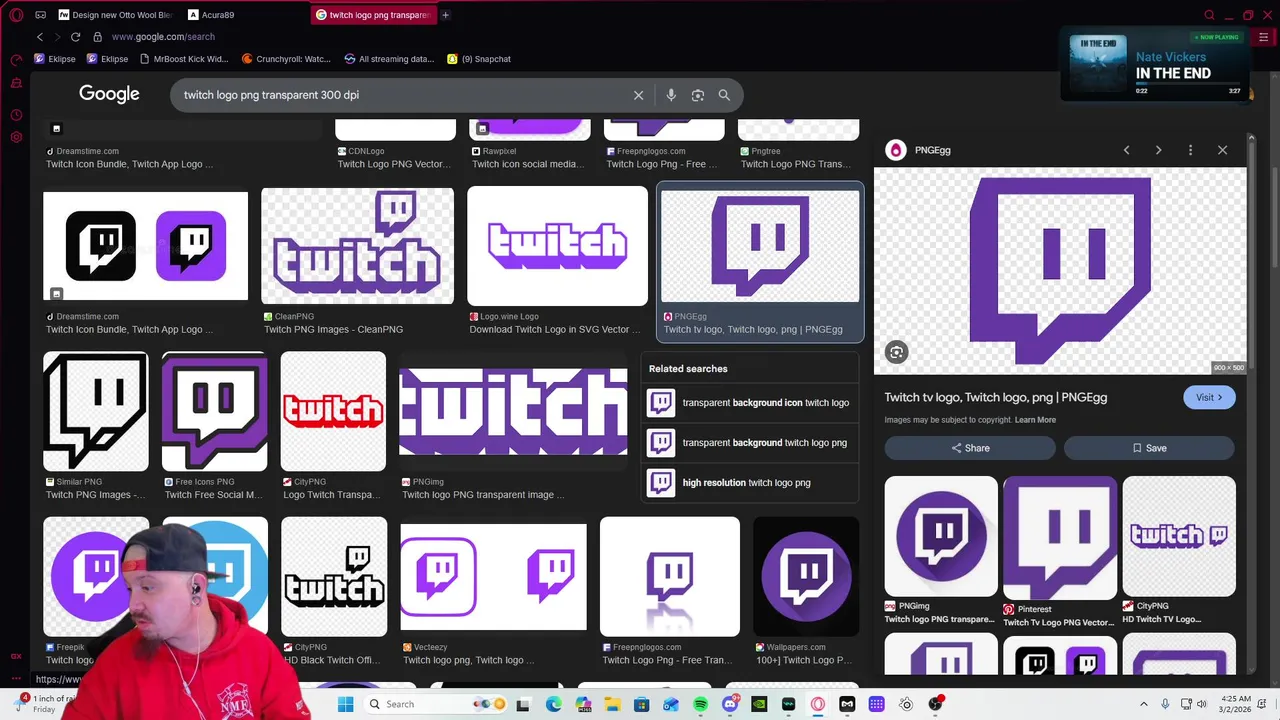Share the PNGEgg Twitch logo image
The image size is (1280, 720).
pyautogui.click(x=970, y=448)
